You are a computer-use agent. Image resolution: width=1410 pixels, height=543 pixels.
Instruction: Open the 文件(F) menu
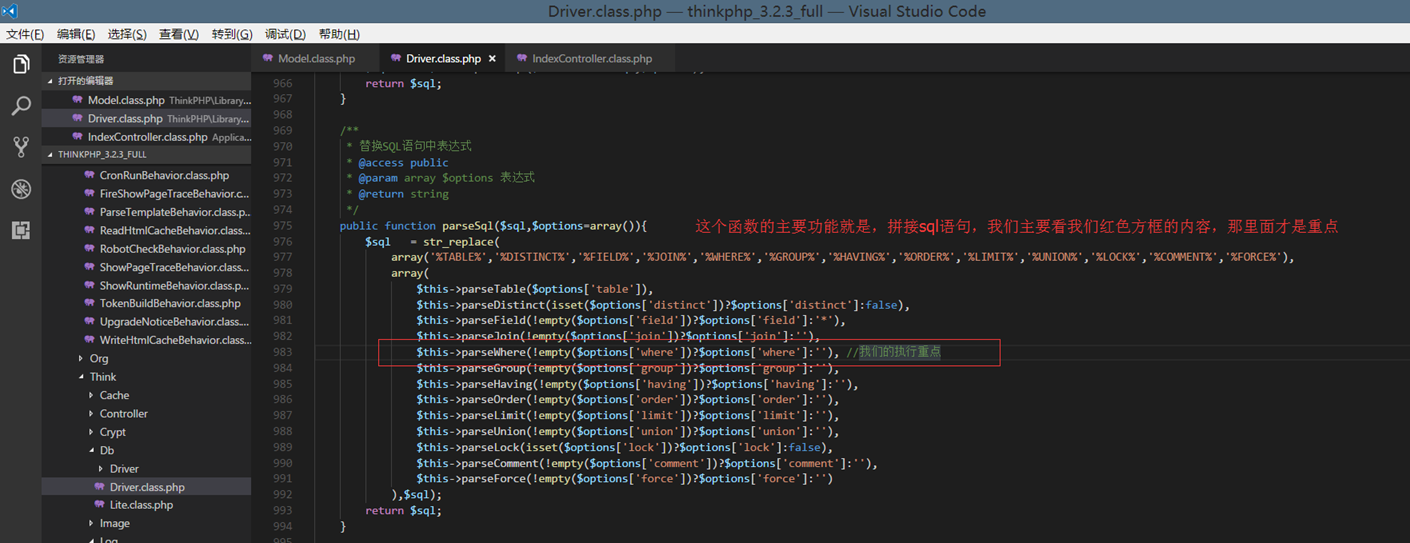coord(25,34)
